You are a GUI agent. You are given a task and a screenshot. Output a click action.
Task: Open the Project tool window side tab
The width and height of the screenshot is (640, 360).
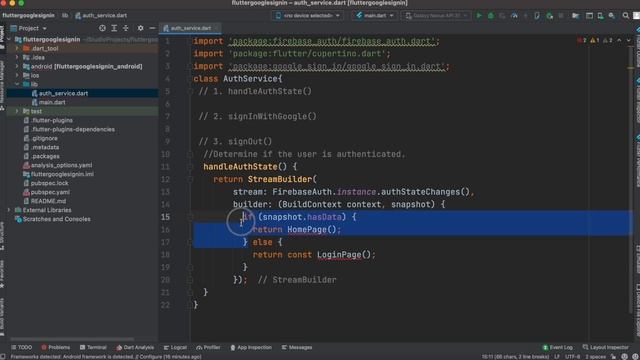point(2,38)
